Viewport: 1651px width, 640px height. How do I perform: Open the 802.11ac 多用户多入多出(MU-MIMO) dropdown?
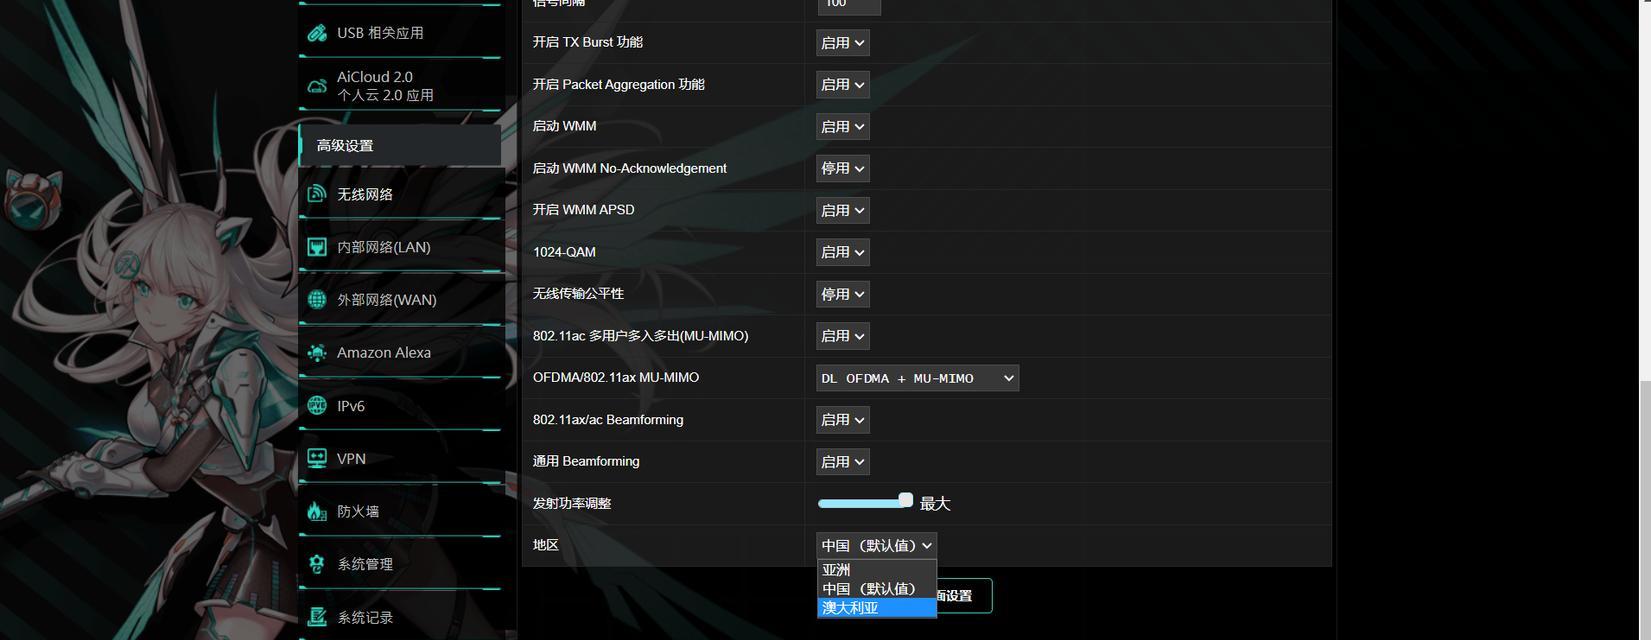(843, 337)
